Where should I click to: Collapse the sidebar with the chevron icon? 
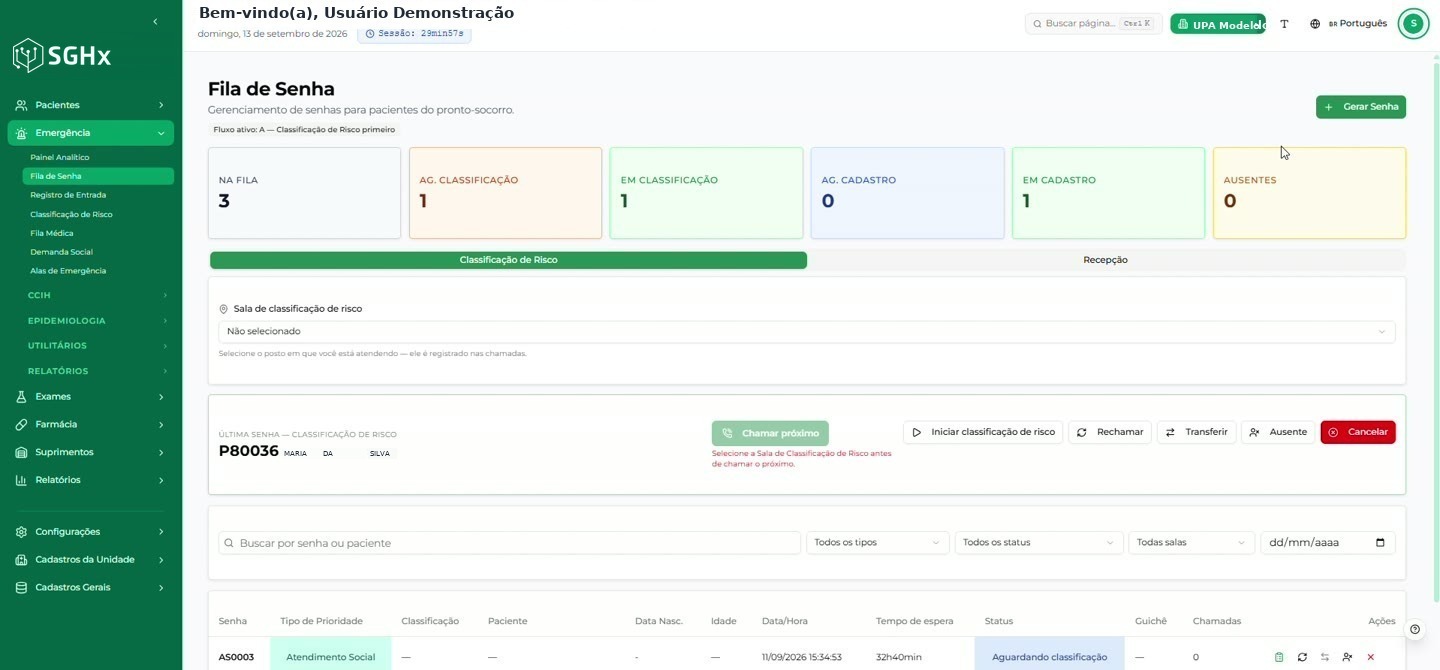point(155,21)
